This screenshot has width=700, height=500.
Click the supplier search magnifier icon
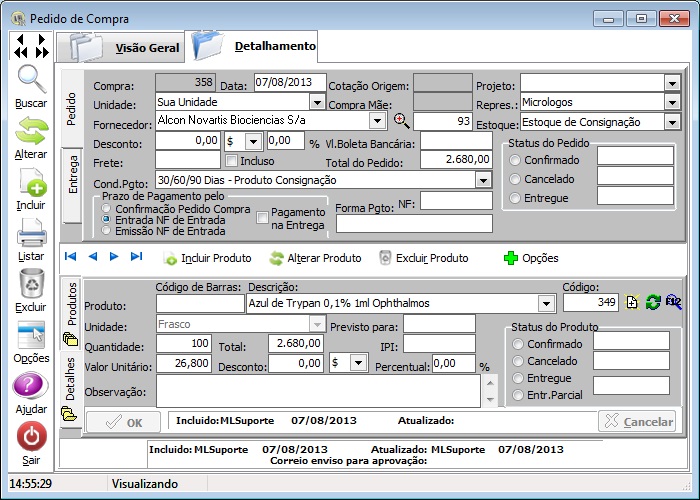[x=402, y=121]
